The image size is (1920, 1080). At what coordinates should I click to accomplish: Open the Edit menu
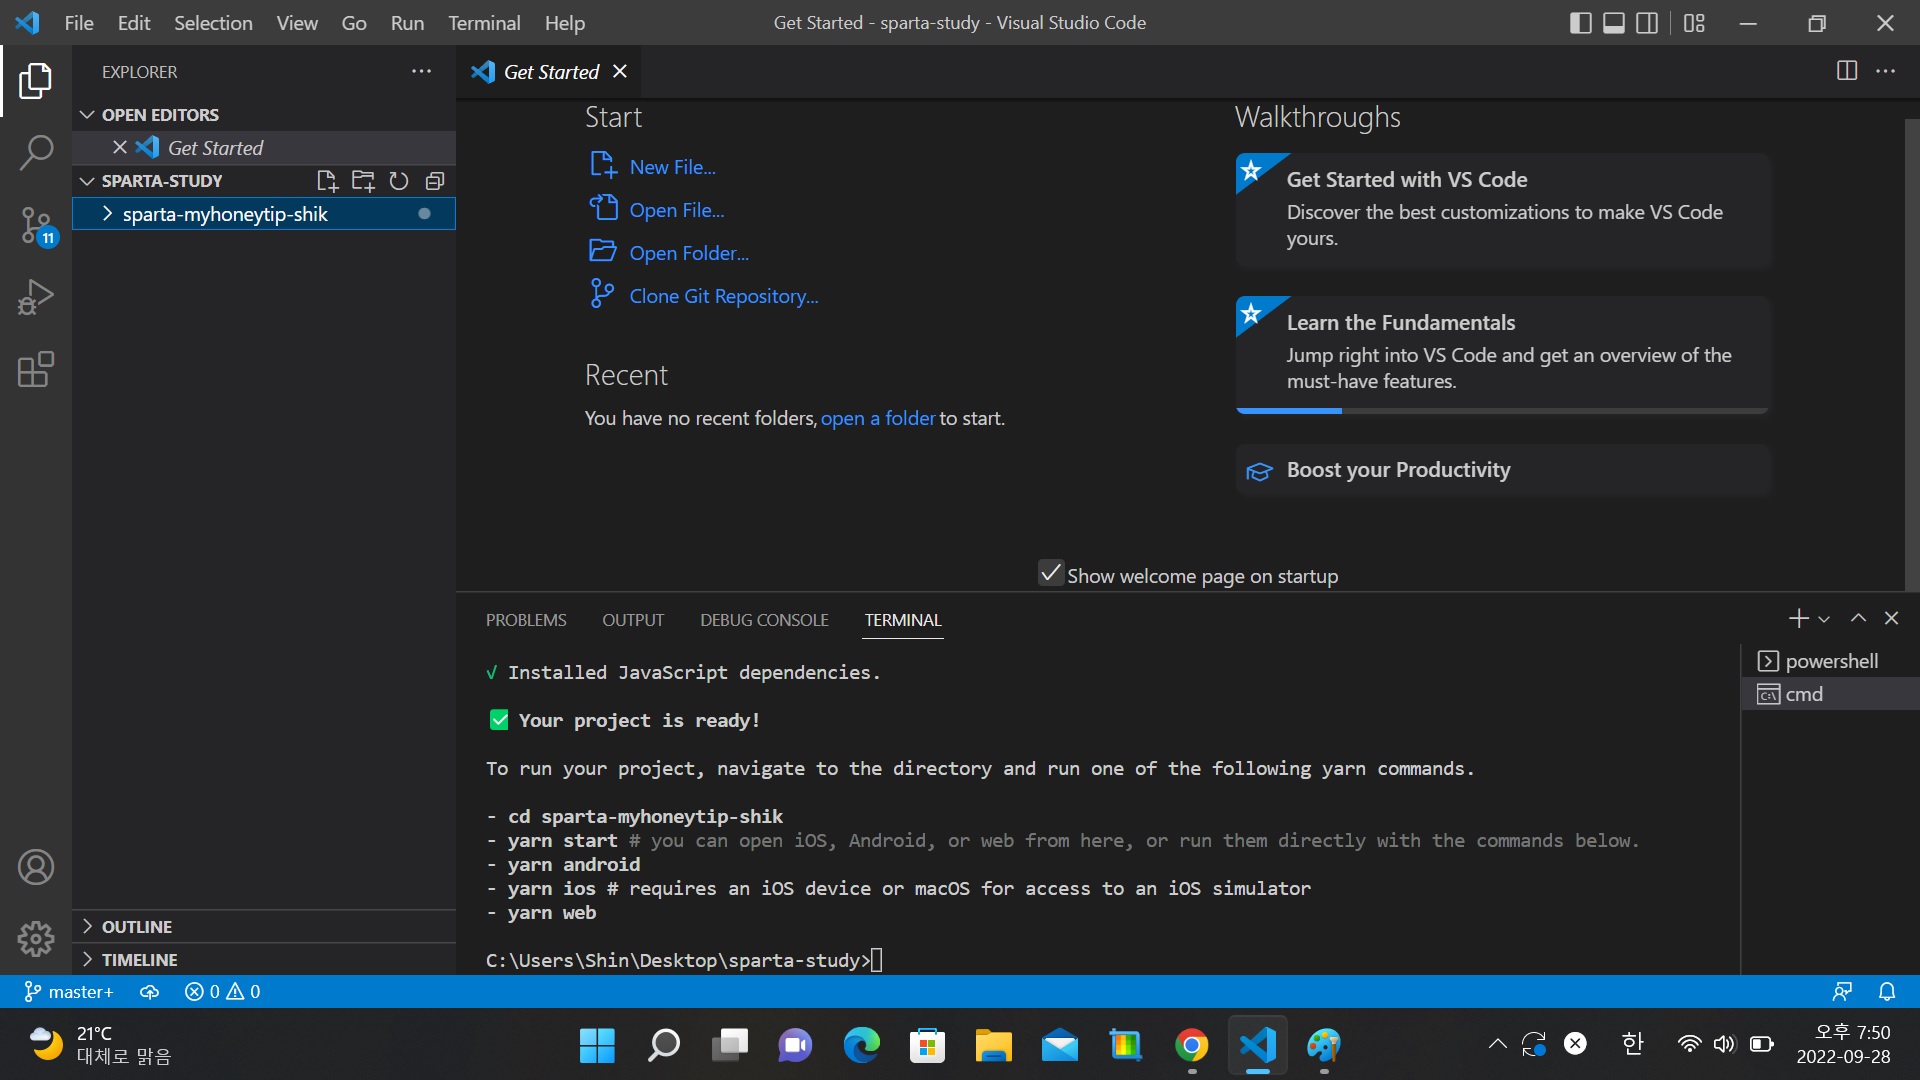pos(134,22)
